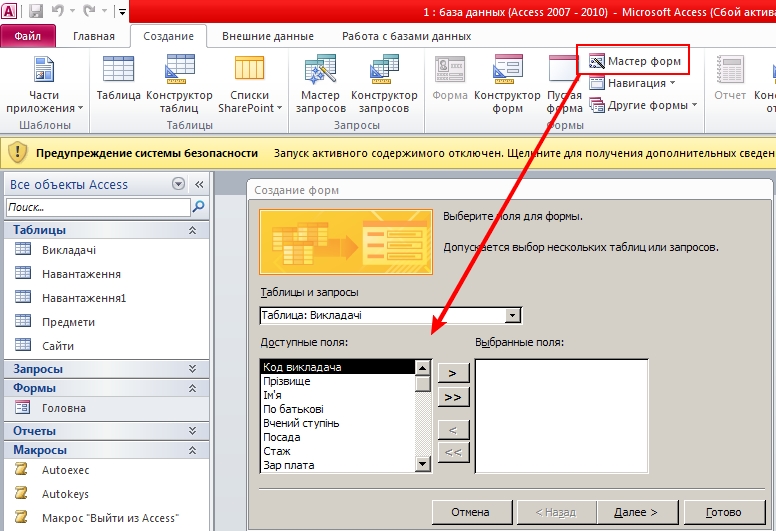The image size is (776, 531).
Task: Click the Redo icon in quick access toolbar
Action: click(x=90, y=11)
